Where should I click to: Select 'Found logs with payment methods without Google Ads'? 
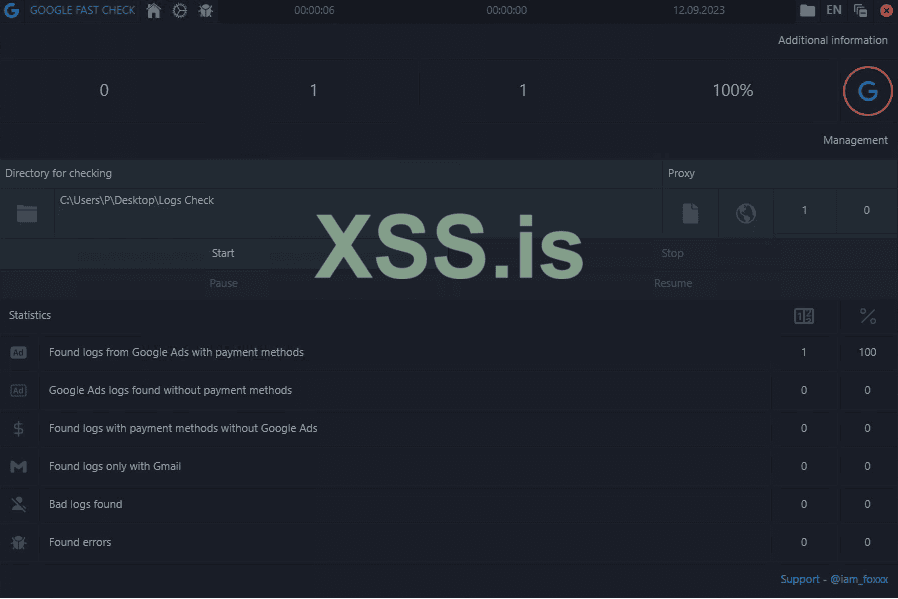(x=183, y=428)
